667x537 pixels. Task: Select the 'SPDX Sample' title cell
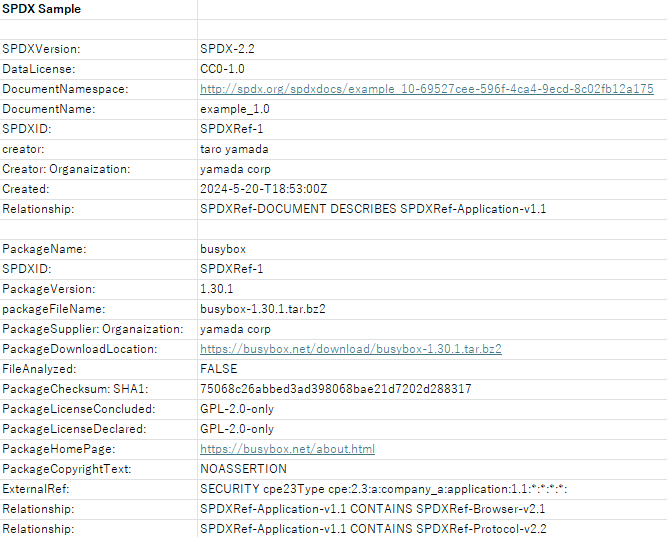[x=42, y=9]
